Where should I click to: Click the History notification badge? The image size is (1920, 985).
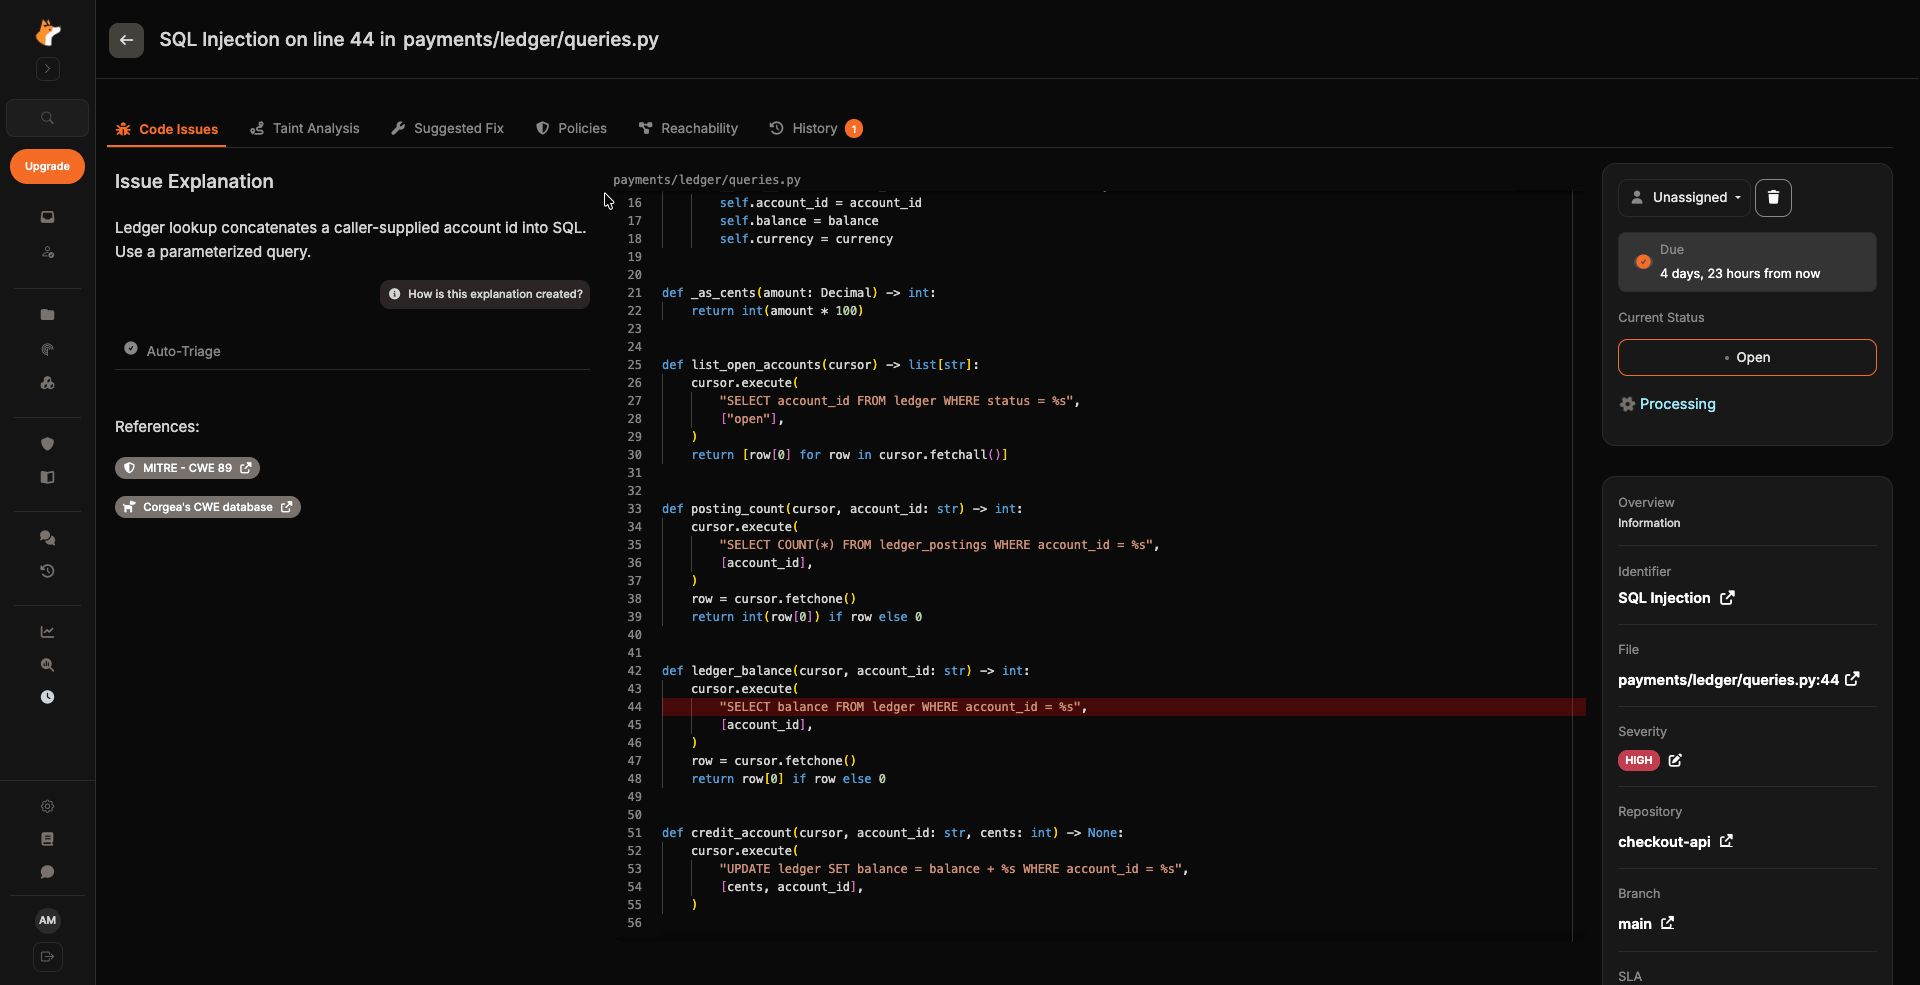[854, 129]
